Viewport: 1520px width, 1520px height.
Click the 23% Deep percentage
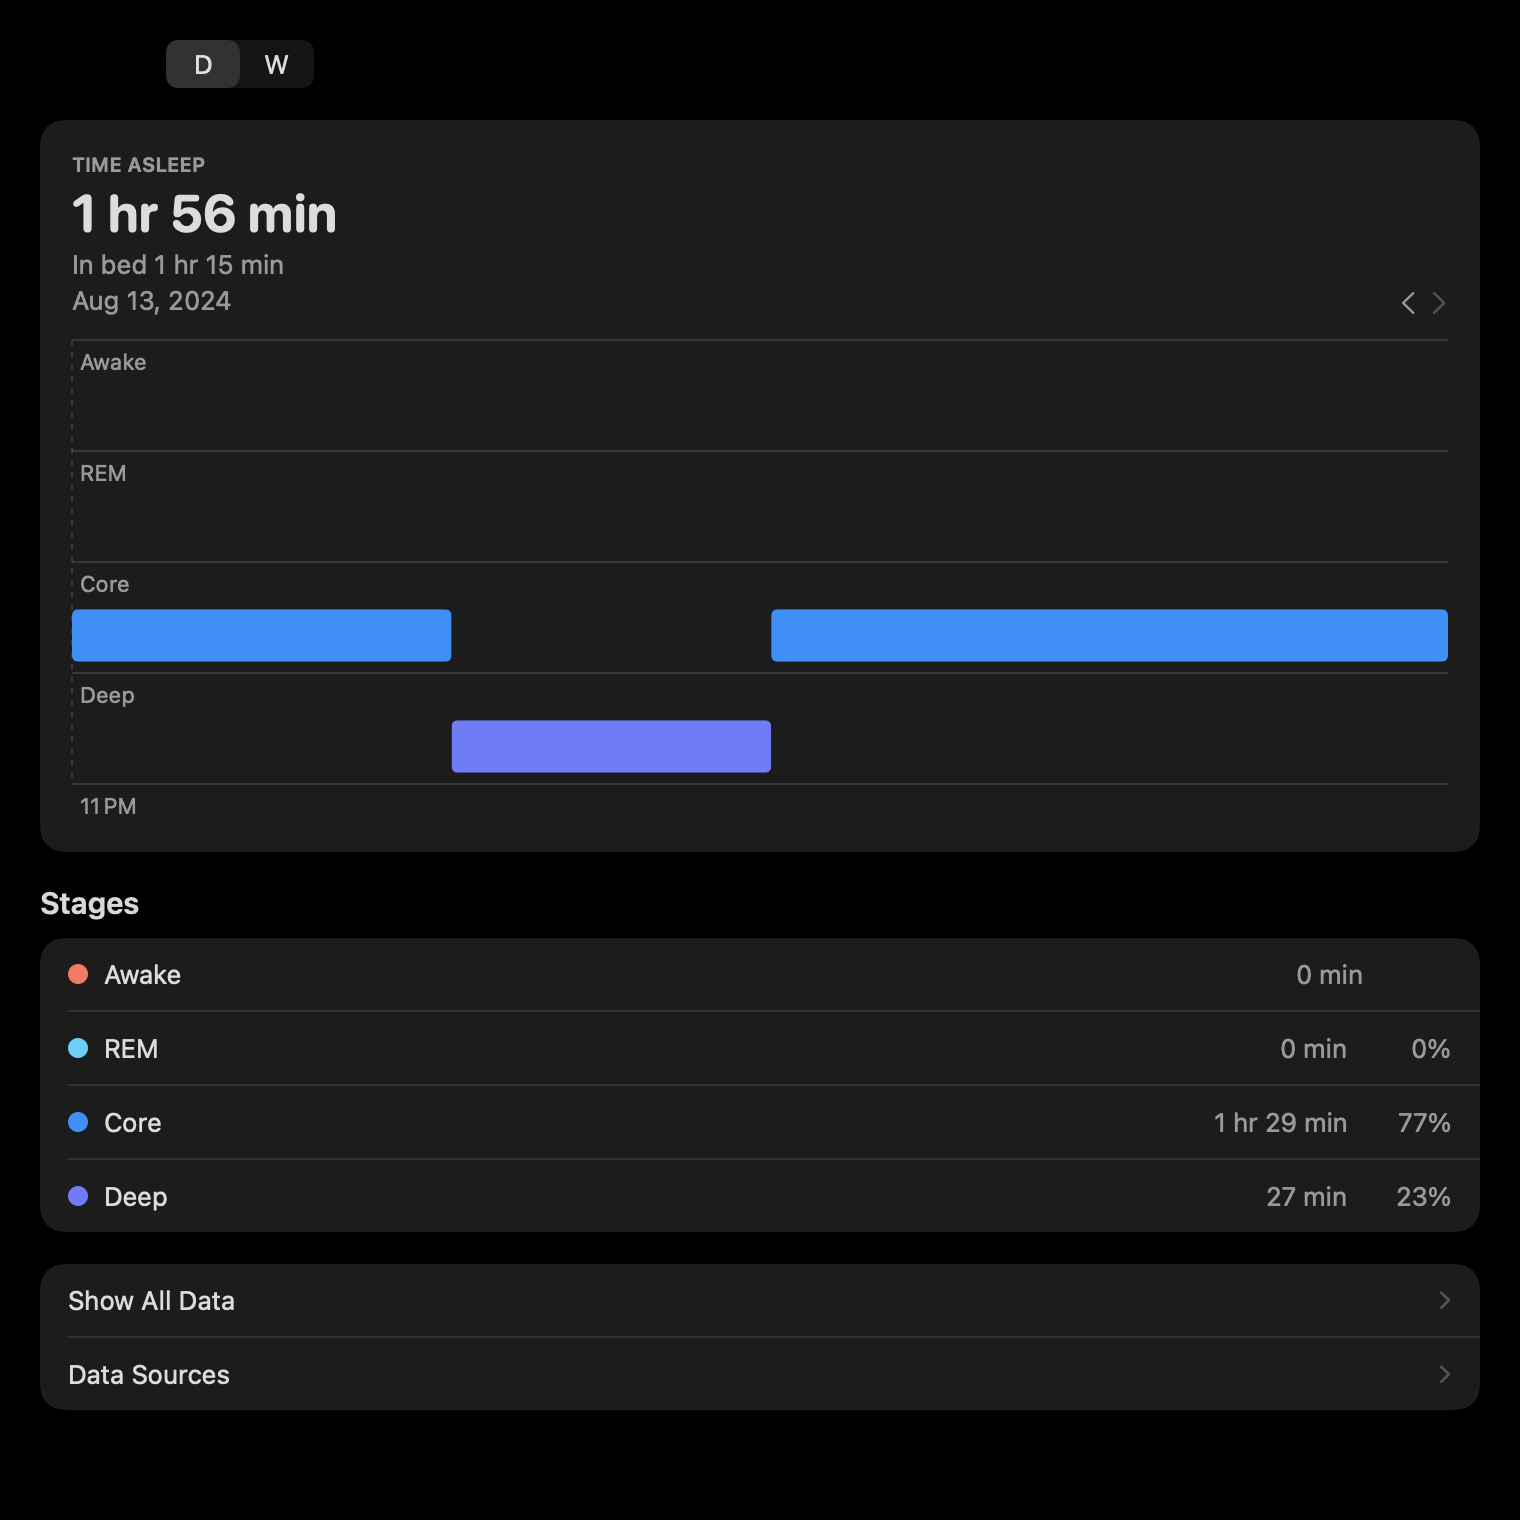point(1424,1197)
